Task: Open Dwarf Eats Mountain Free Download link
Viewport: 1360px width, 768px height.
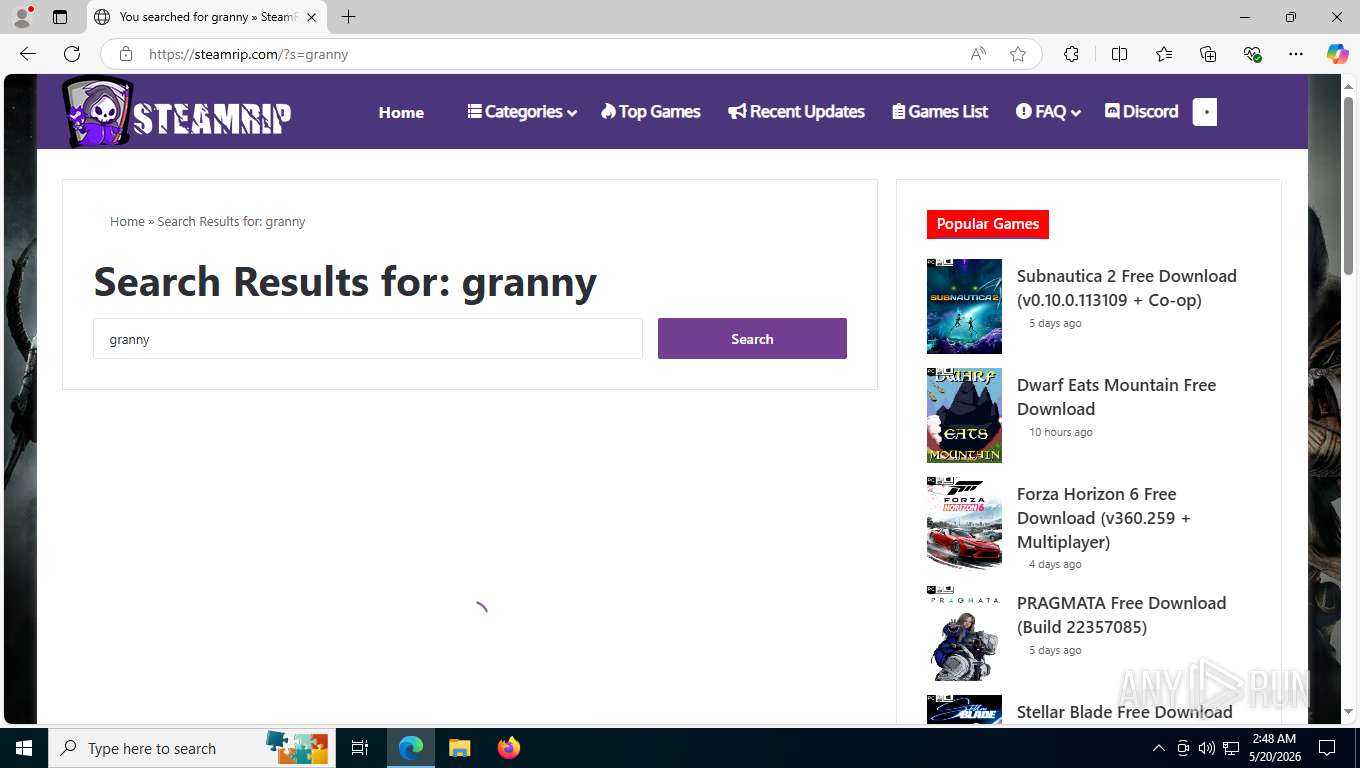Action: click(x=1116, y=397)
